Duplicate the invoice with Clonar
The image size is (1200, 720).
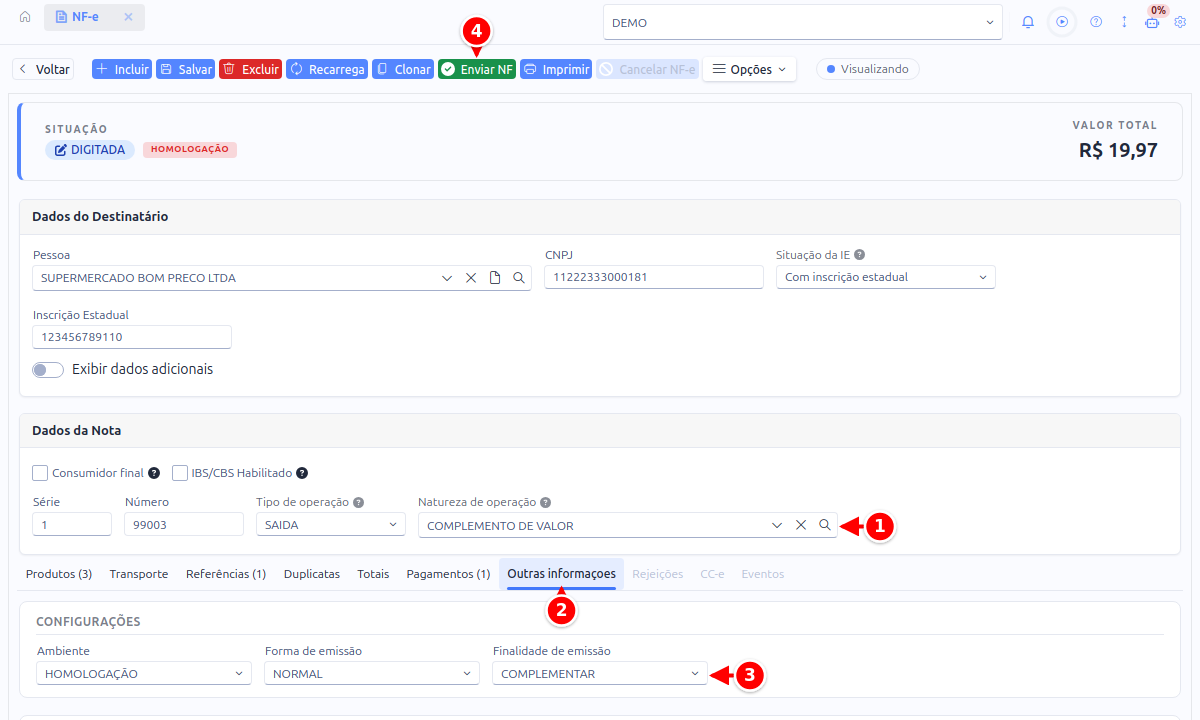tap(403, 70)
